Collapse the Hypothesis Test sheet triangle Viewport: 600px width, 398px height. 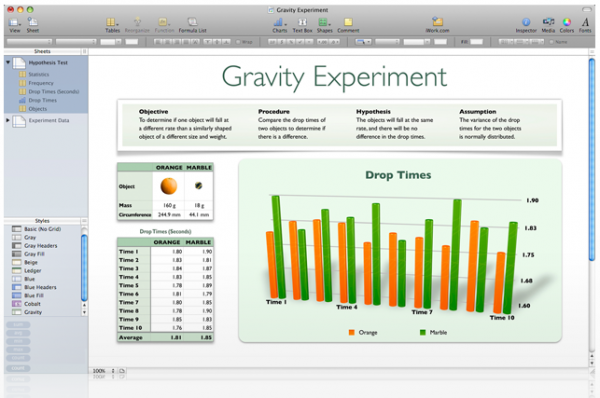click(8, 62)
